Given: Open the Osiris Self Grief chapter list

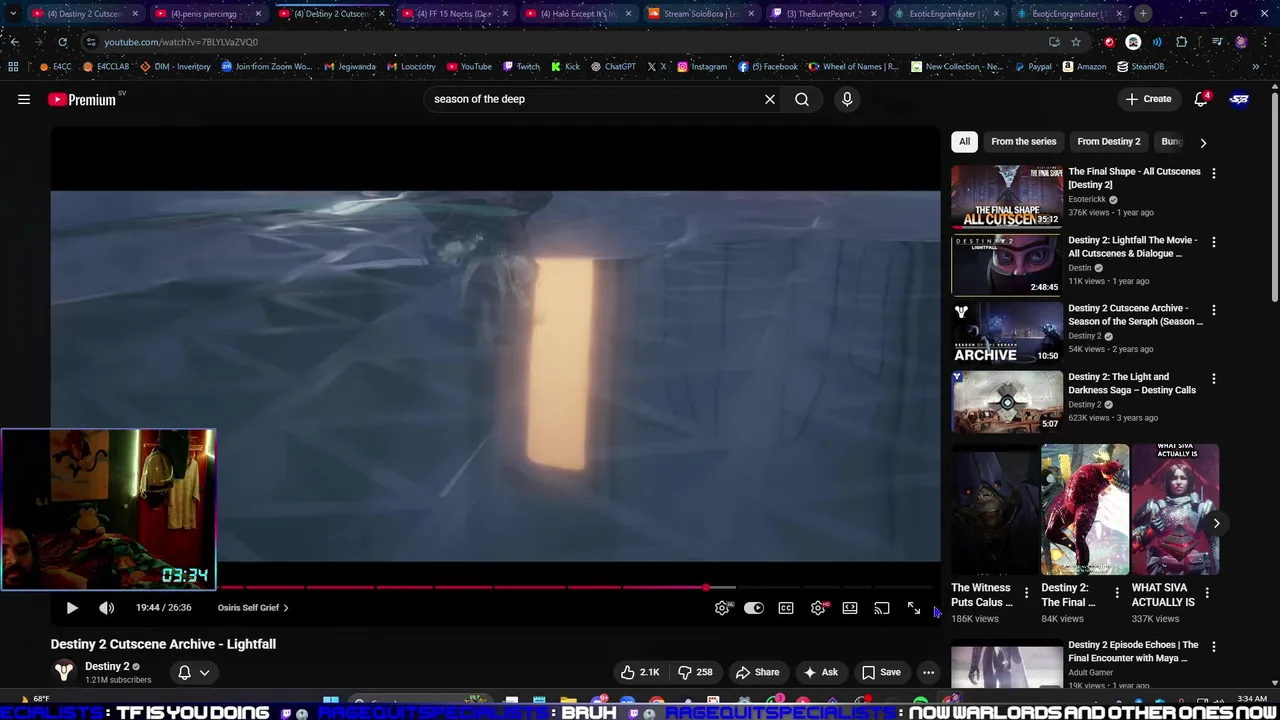Looking at the screenshot, I should (x=253, y=608).
